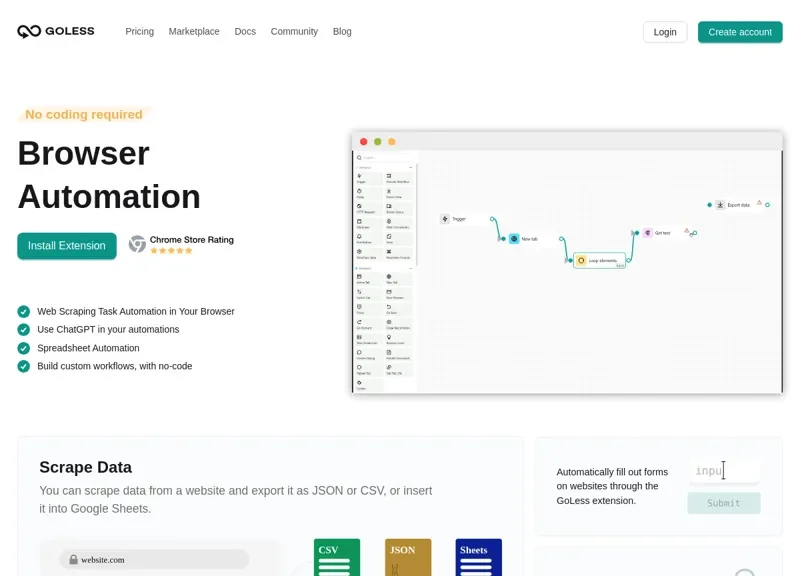
Task: Open the Get text node on the canvas
Action: pos(660,234)
